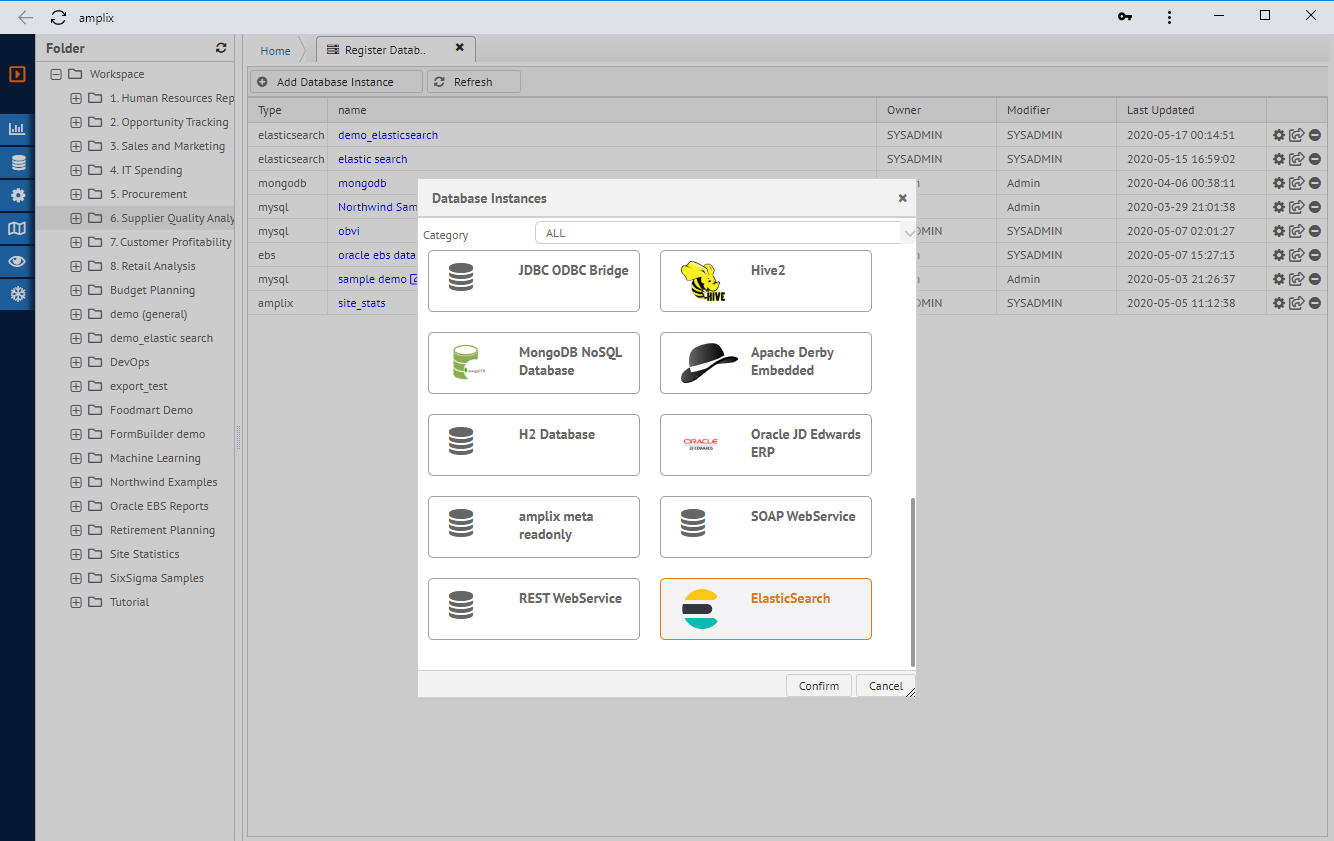Viewport: 1334px width, 841px height.
Task: Select the Site Statistics folder
Action: [x=145, y=554]
